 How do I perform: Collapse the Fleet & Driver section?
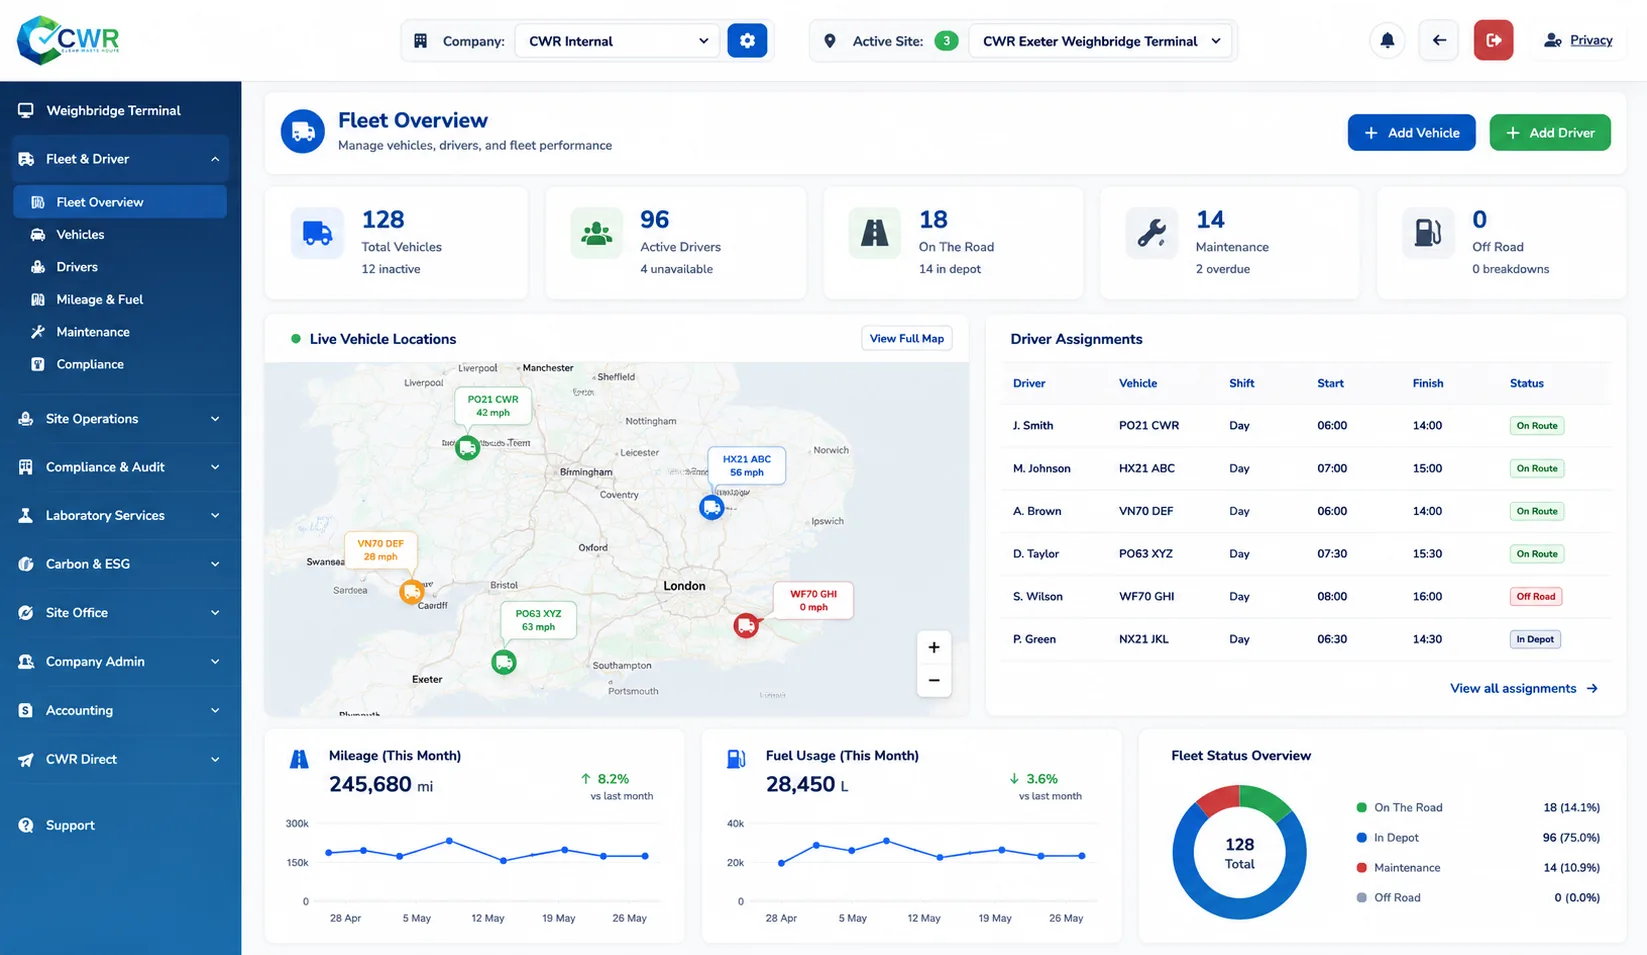[x=121, y=159]
